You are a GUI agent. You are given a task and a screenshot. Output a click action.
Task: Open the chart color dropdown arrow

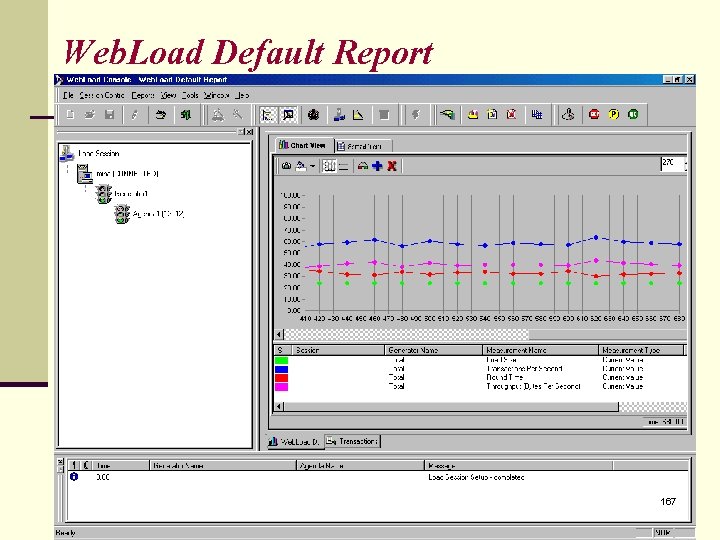312,166
